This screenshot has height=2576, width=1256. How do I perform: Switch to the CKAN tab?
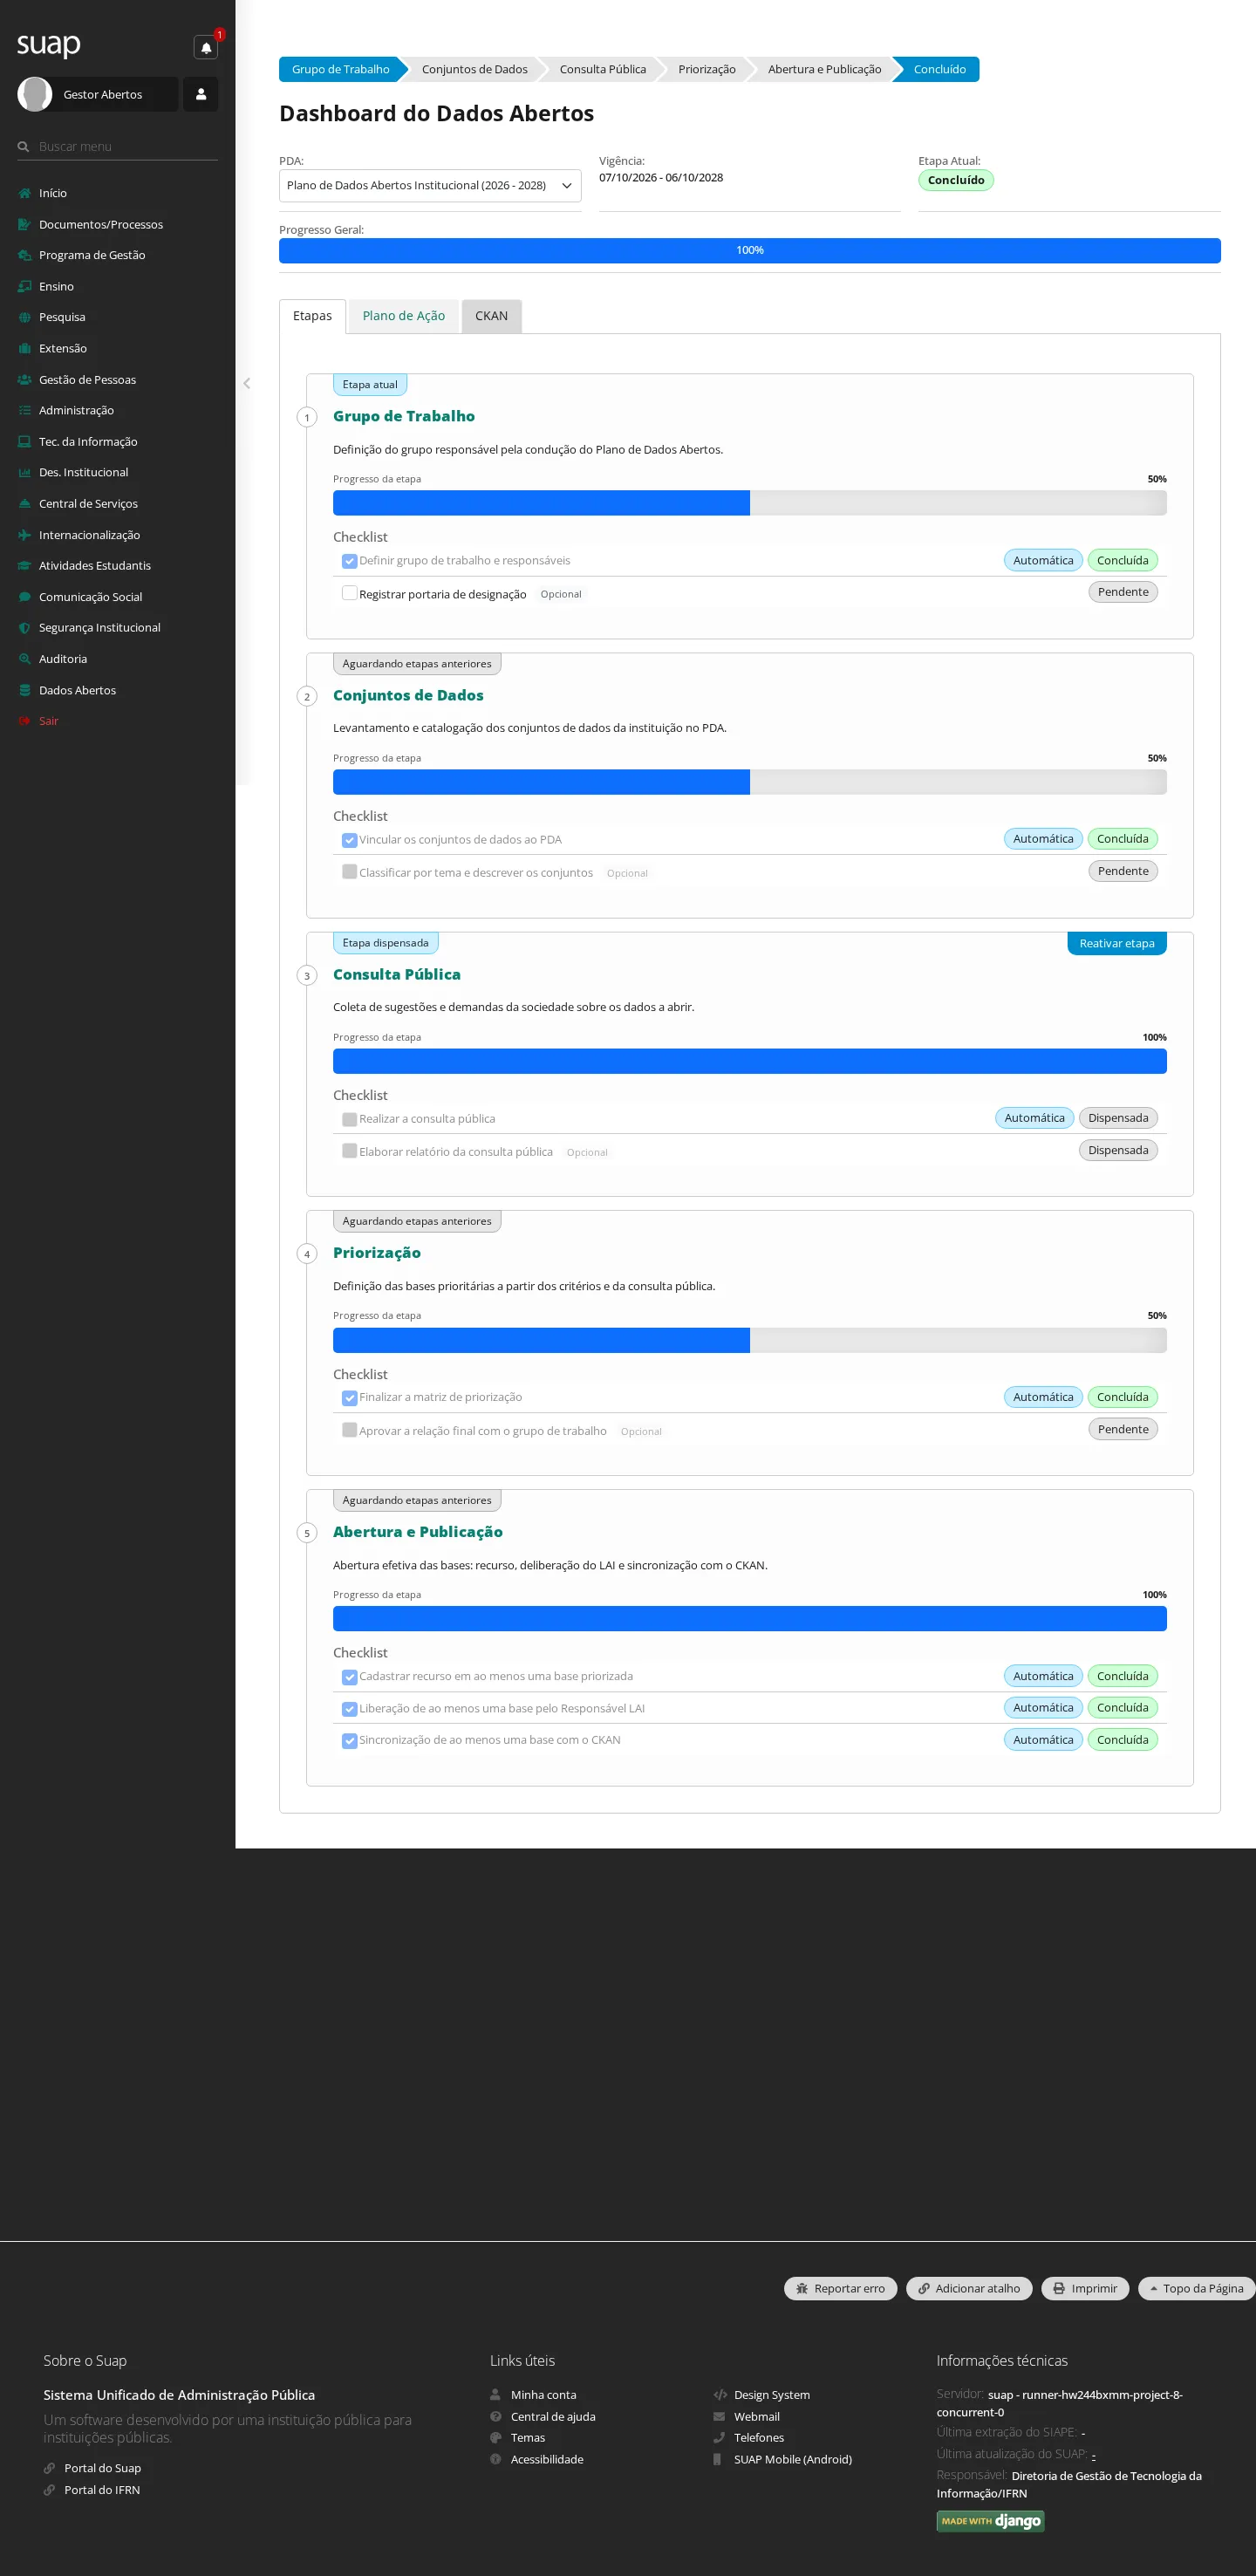(x=491, y=316)
